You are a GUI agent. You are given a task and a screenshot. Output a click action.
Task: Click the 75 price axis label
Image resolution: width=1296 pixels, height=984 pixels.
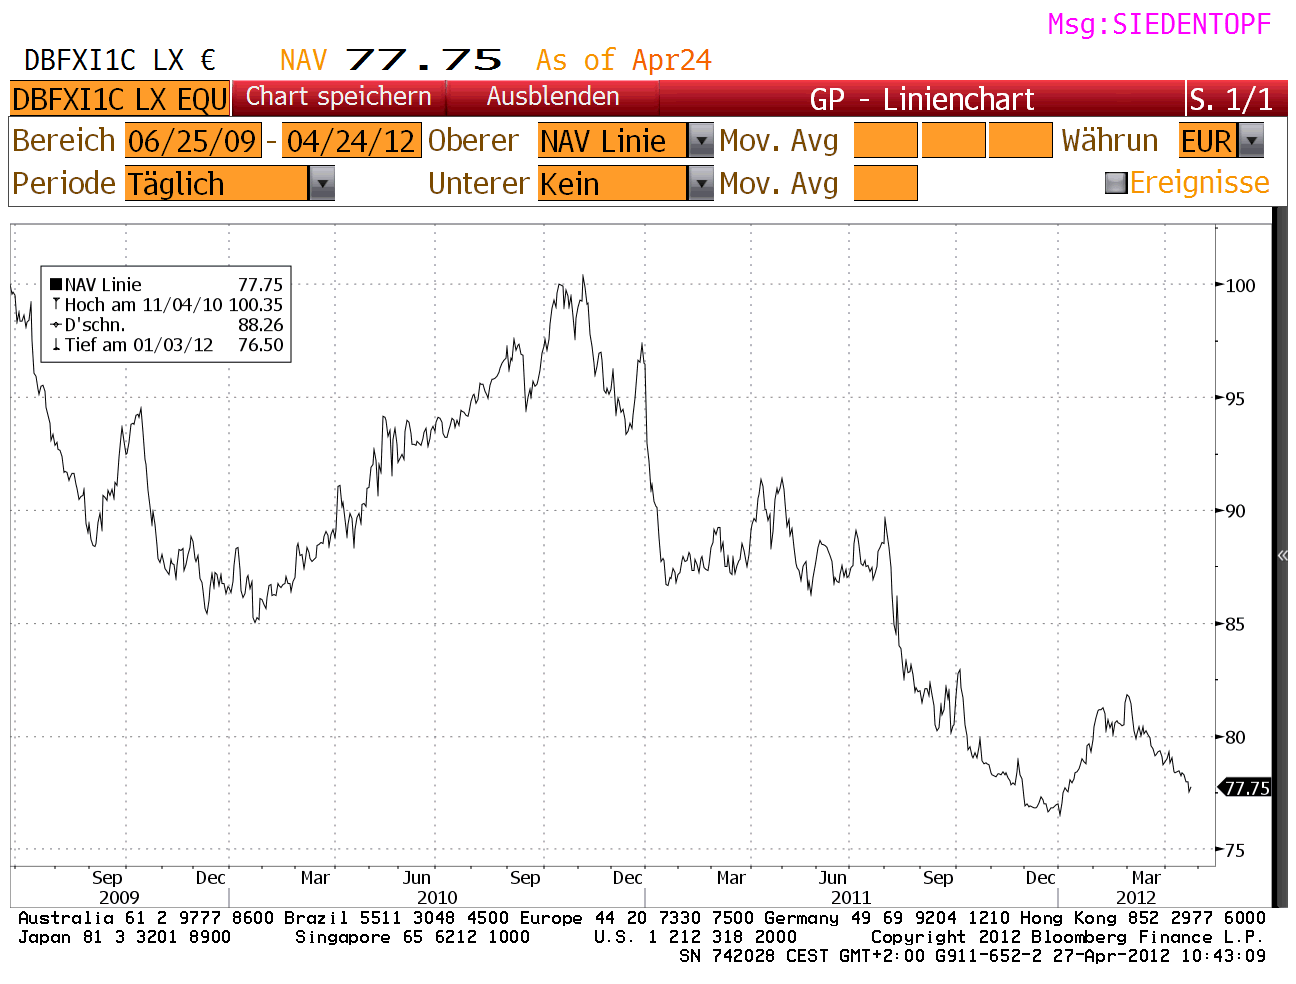click(1236, 850)
